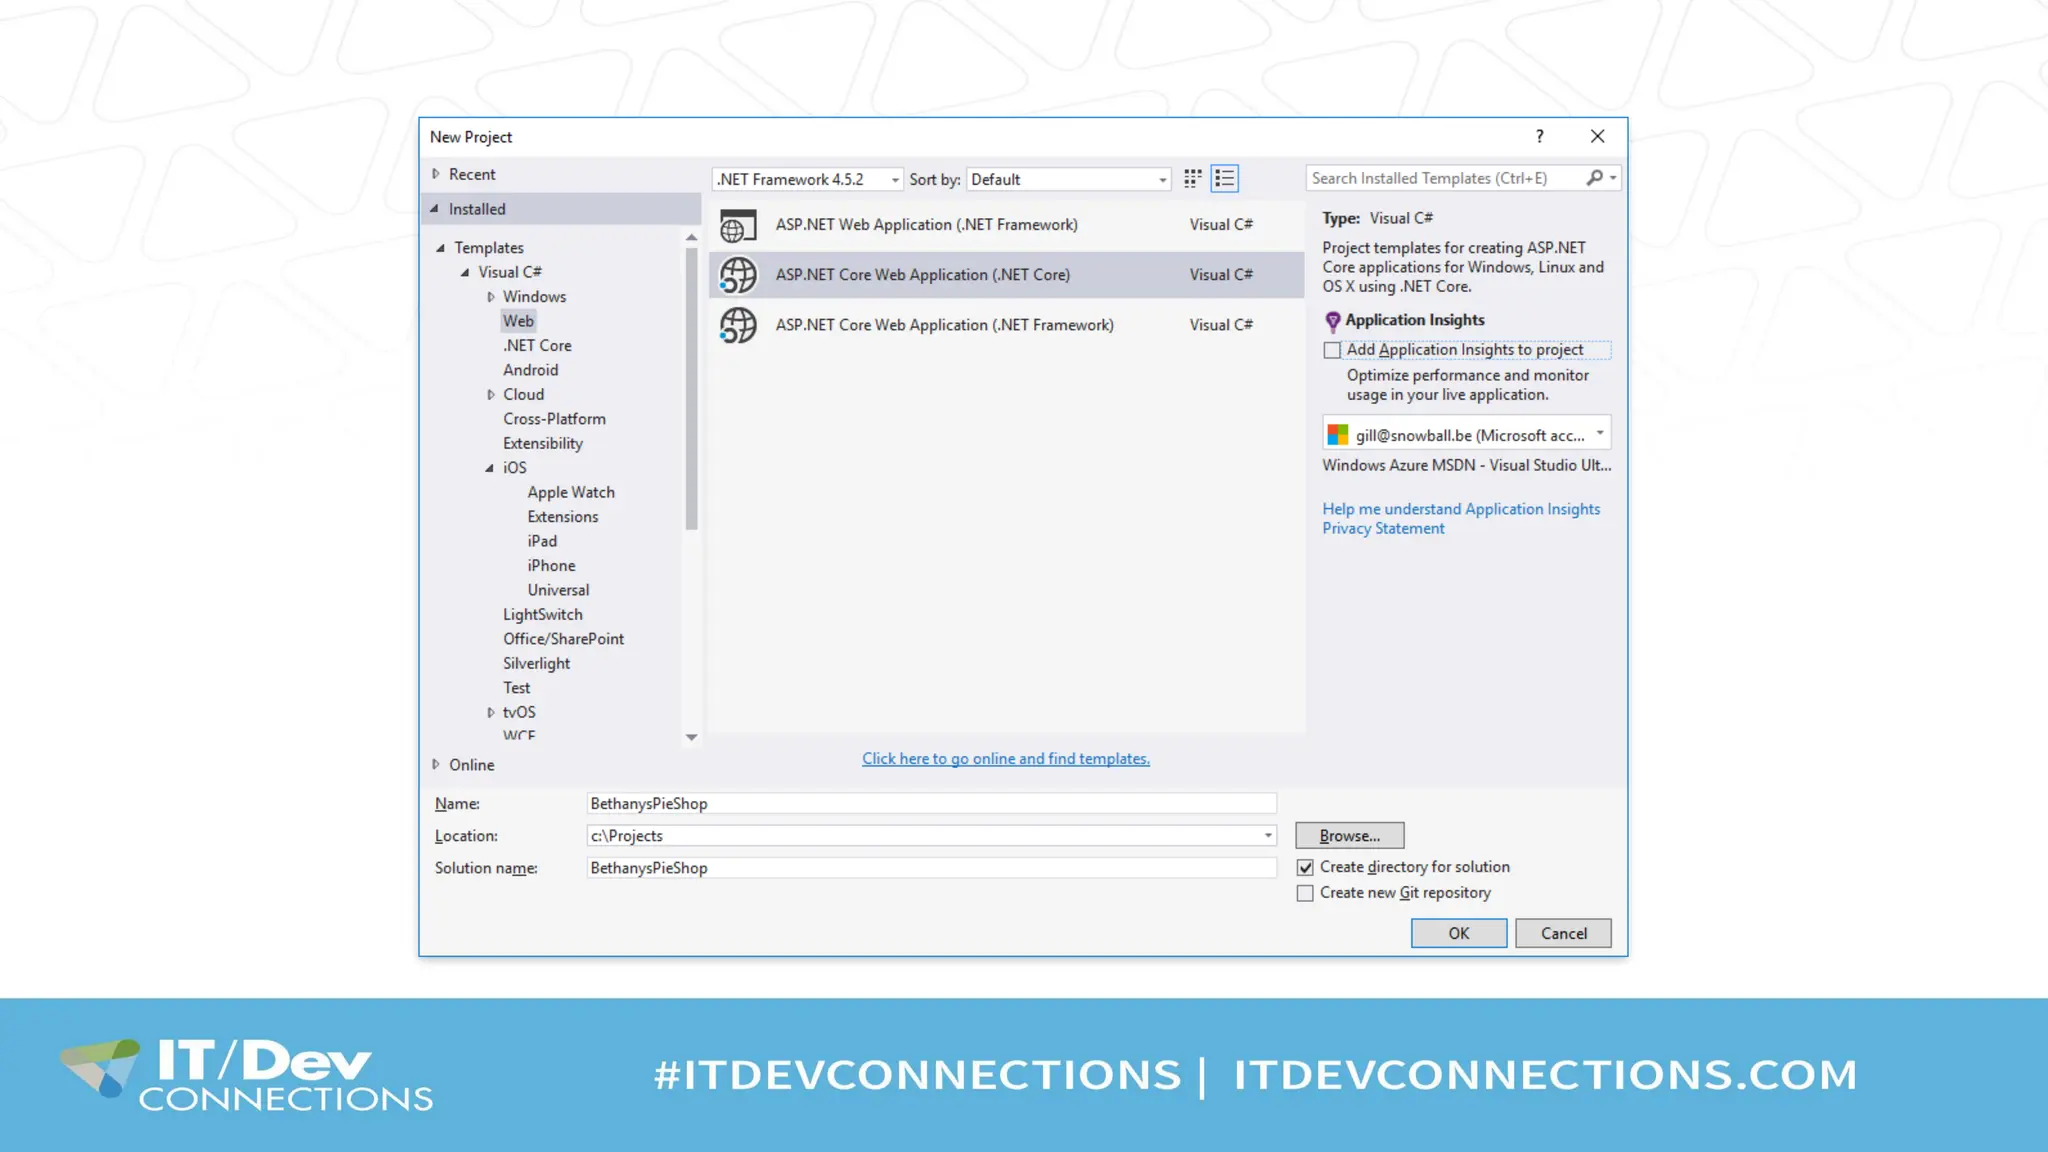Select the Silverlight category
Image resolution: width=2048 pixels, height=1152 pixels.
[x=536, y=664]
